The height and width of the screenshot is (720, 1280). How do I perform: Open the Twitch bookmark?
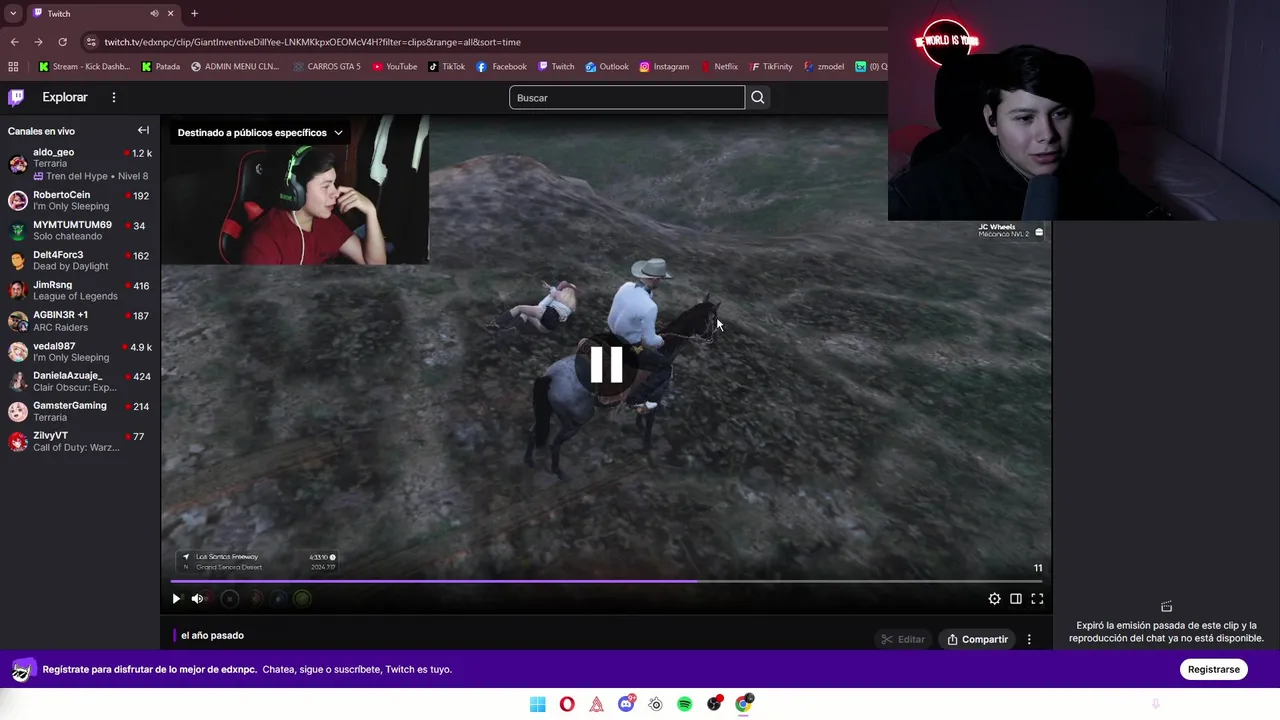[x=556, y=67]
